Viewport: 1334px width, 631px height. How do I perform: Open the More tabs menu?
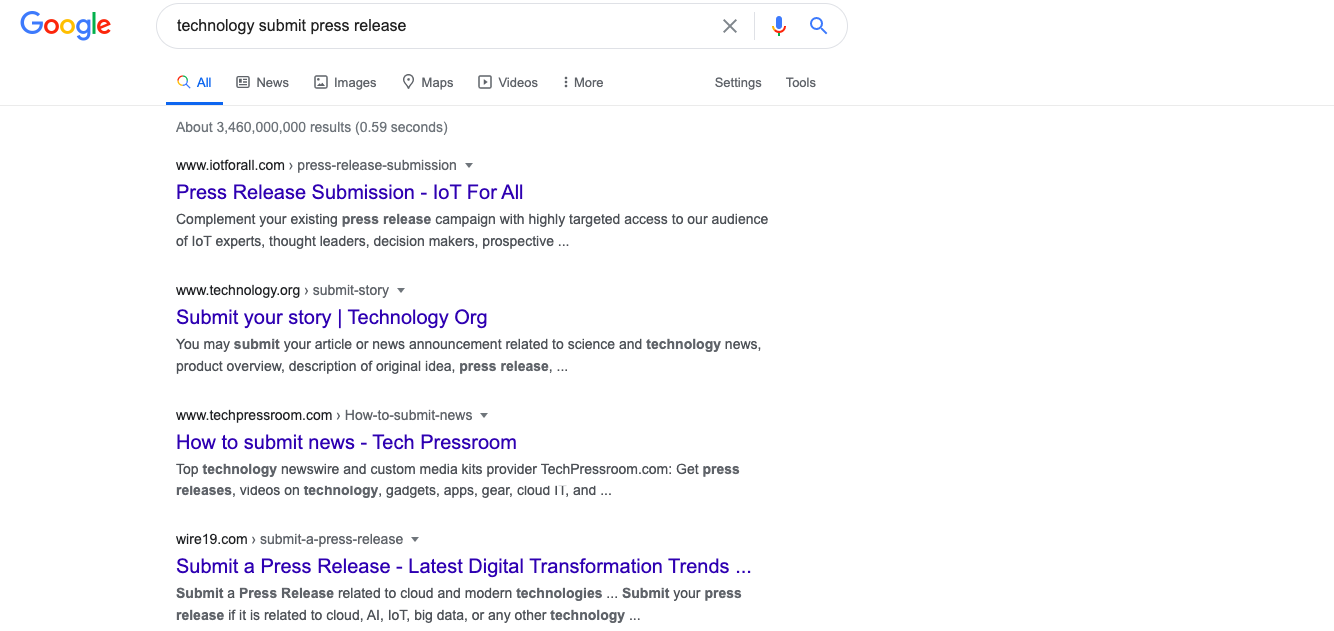(583, 83)
